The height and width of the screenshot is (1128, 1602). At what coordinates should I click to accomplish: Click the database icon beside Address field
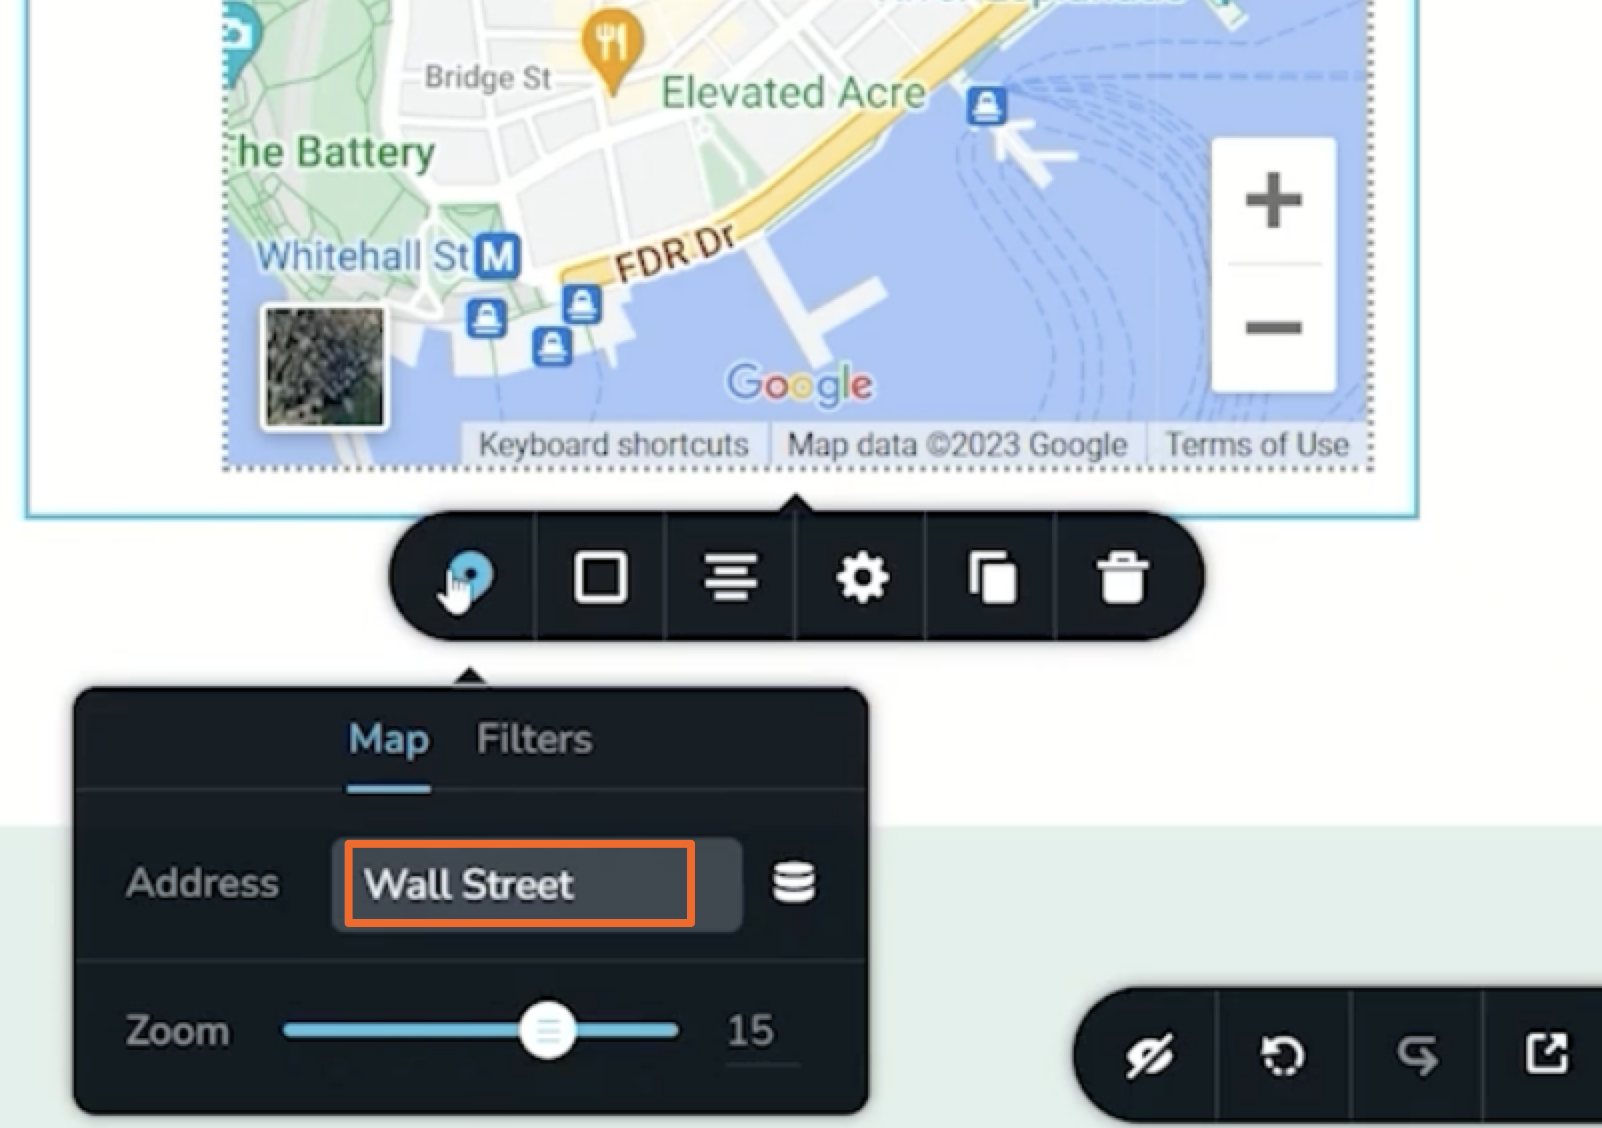(x=794, y=883)
